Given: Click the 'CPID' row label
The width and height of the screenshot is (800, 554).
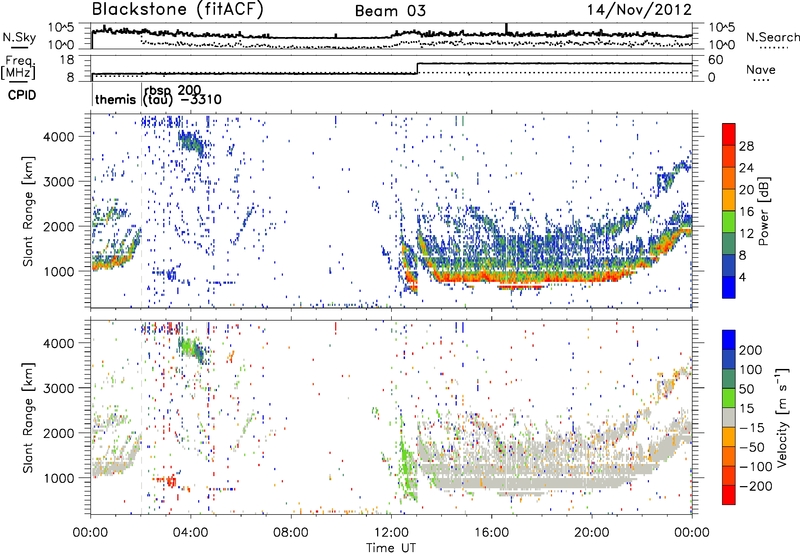Looking at the screenshot, I should (x=22, y=95).
